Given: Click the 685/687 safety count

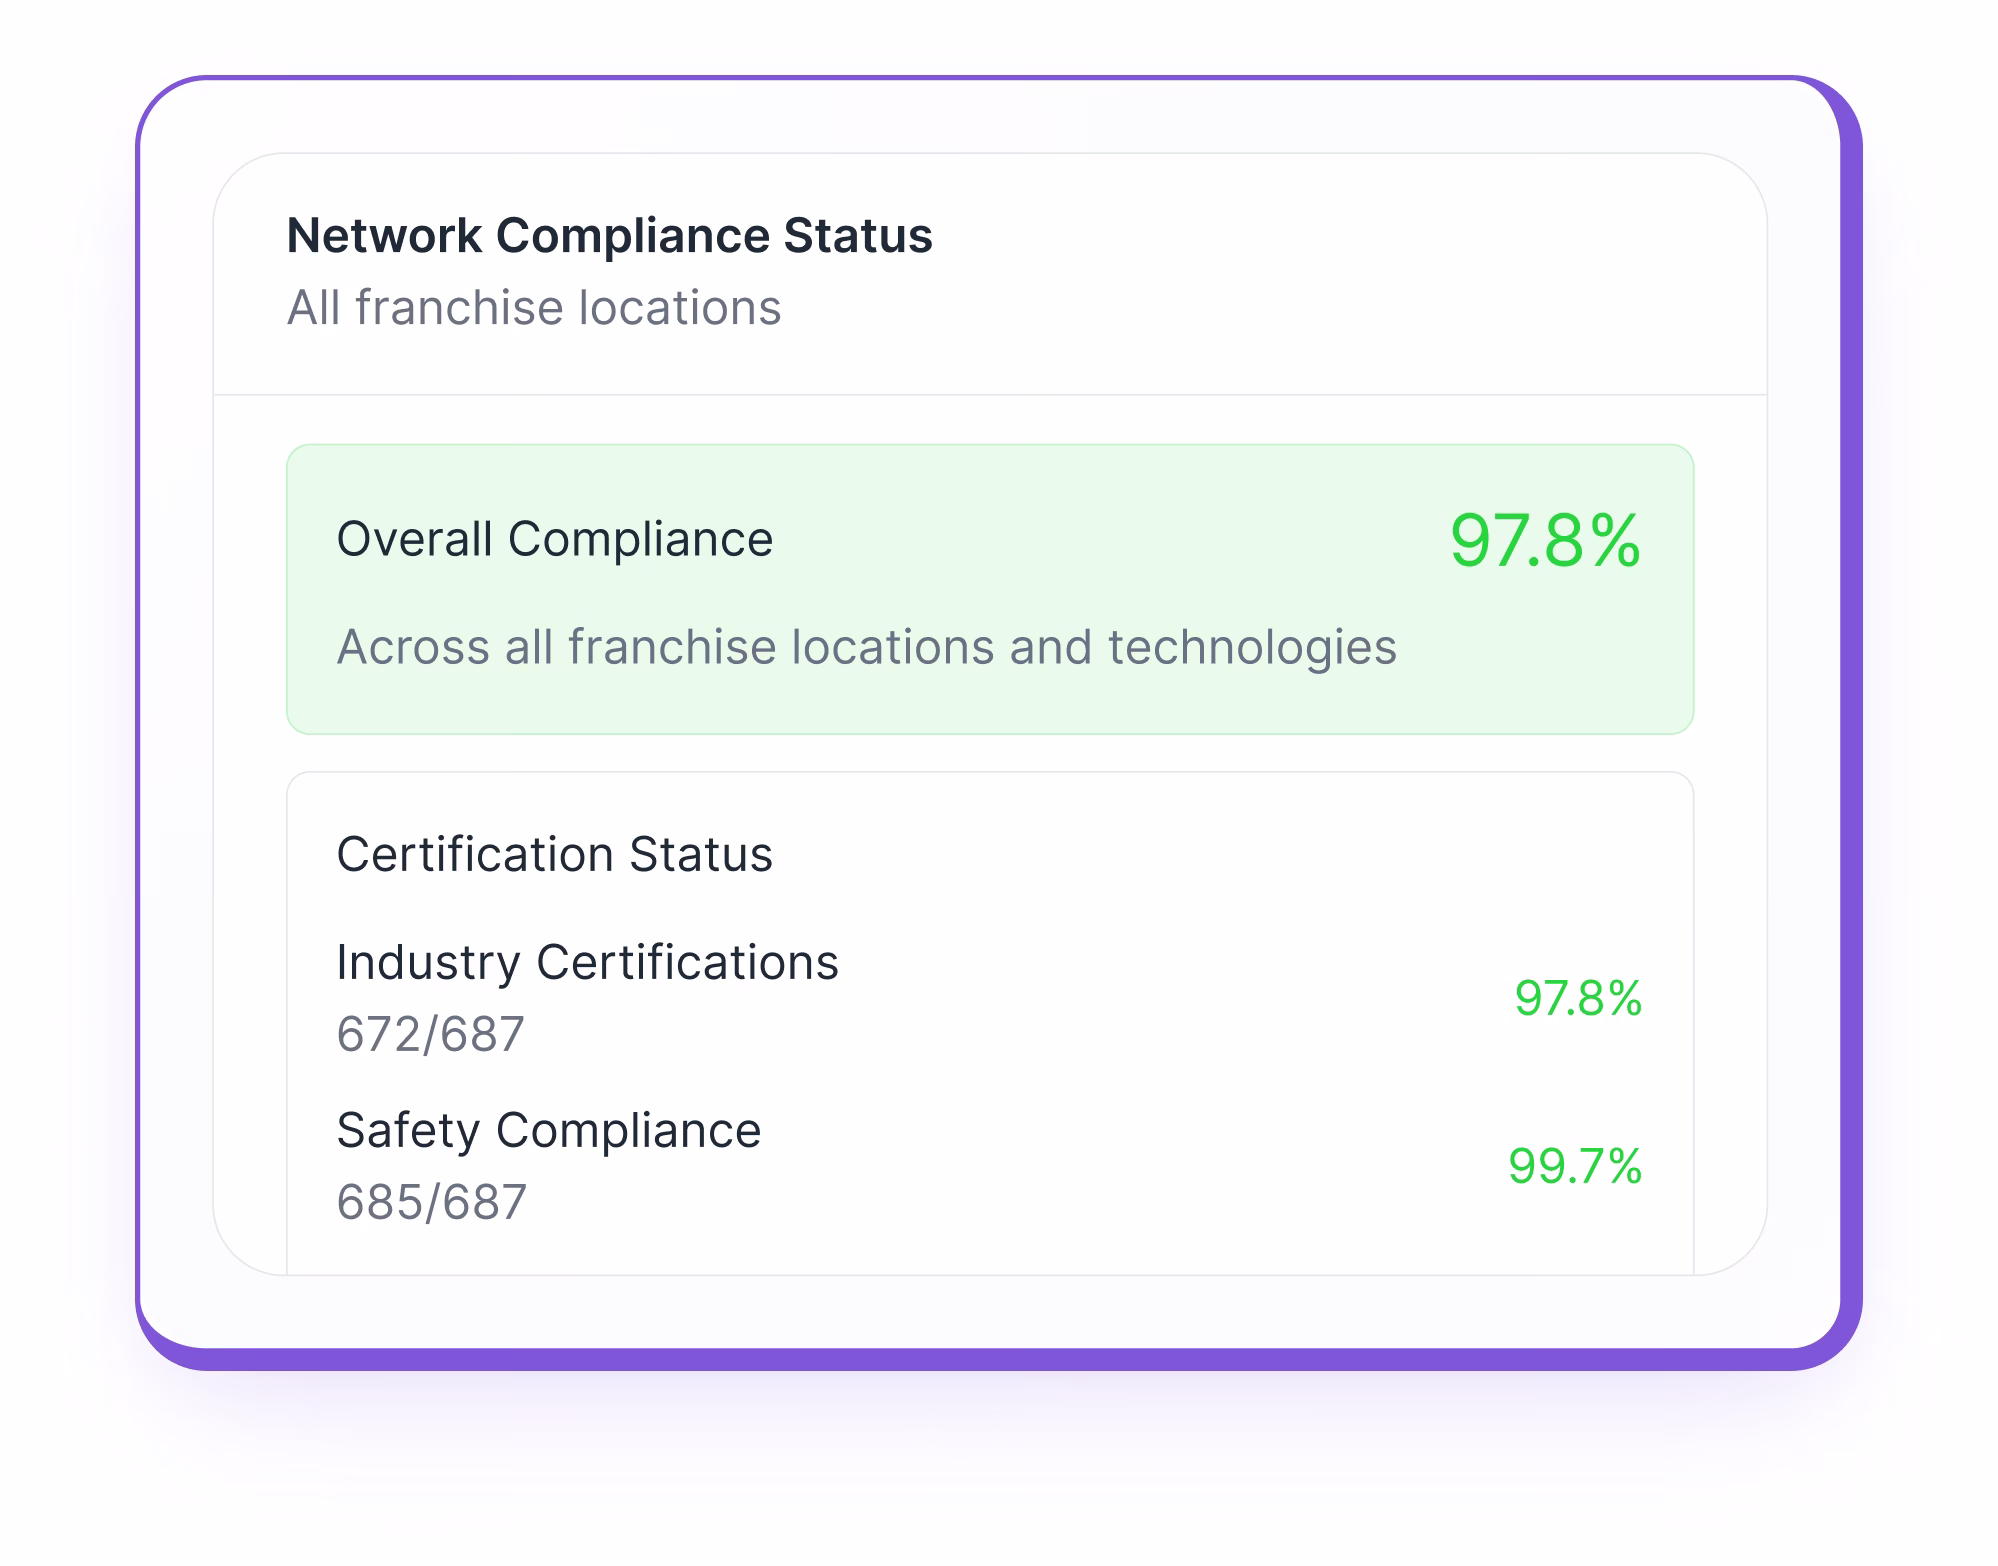Looking at the screenshot, I should click(431, 1202).
